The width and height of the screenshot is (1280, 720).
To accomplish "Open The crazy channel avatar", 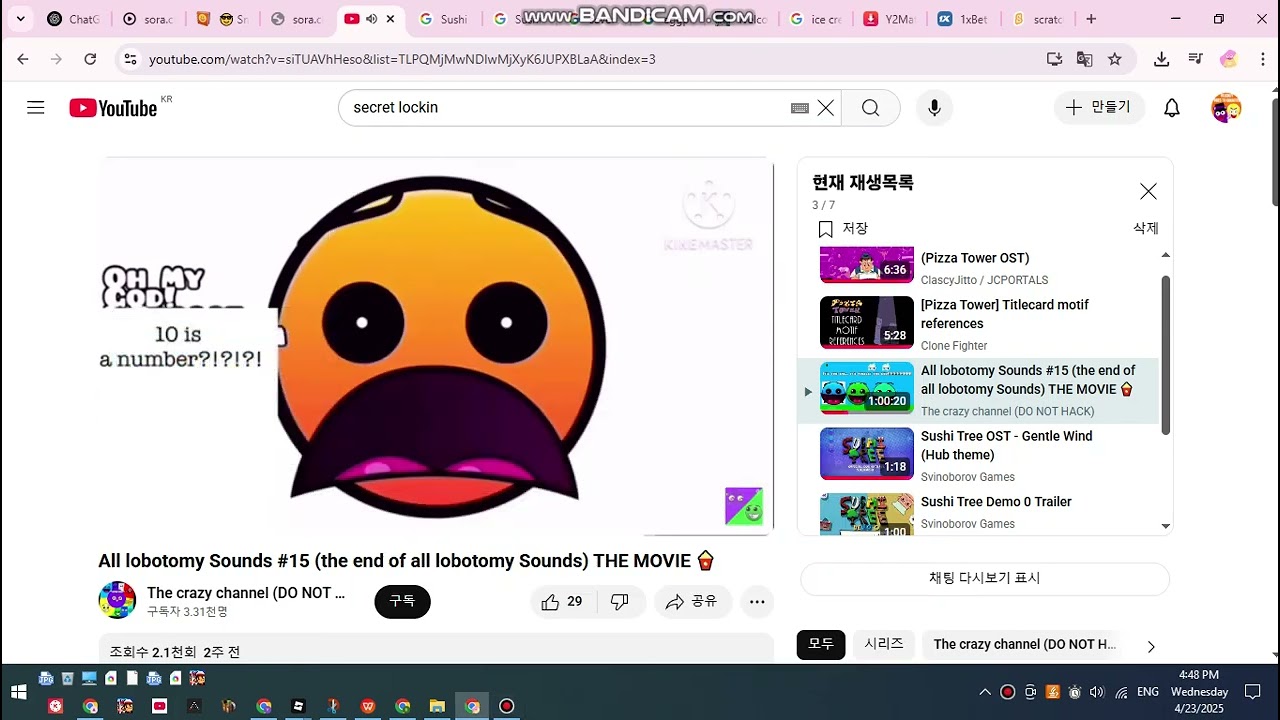I will point(117,600).
